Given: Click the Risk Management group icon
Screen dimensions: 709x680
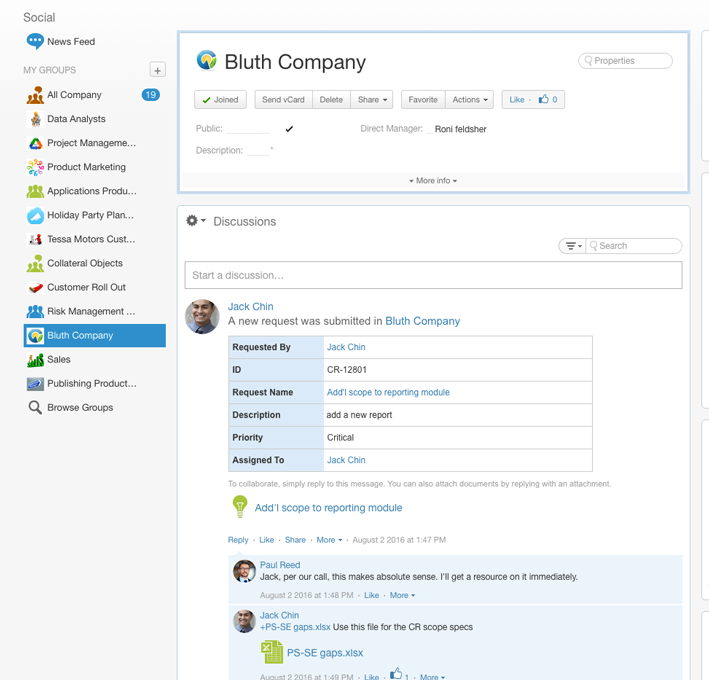Looking at the screenshot, I should point(35,312).
